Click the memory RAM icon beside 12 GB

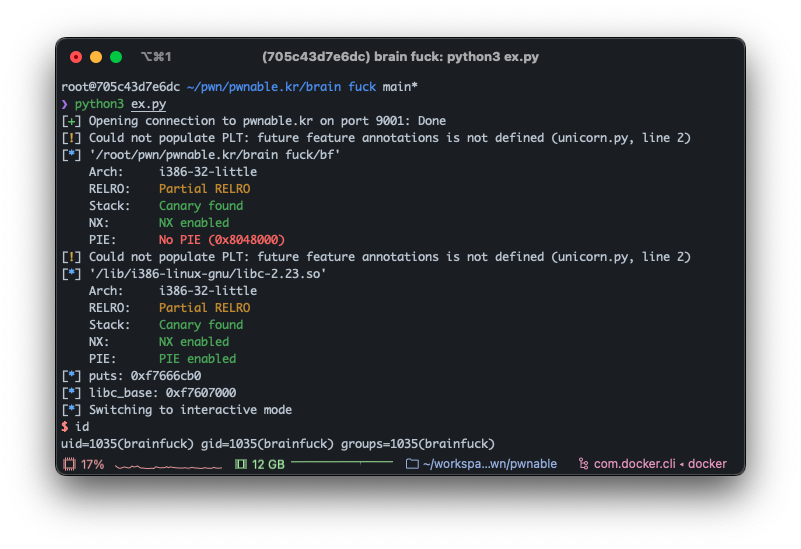[x=240, y=464]
